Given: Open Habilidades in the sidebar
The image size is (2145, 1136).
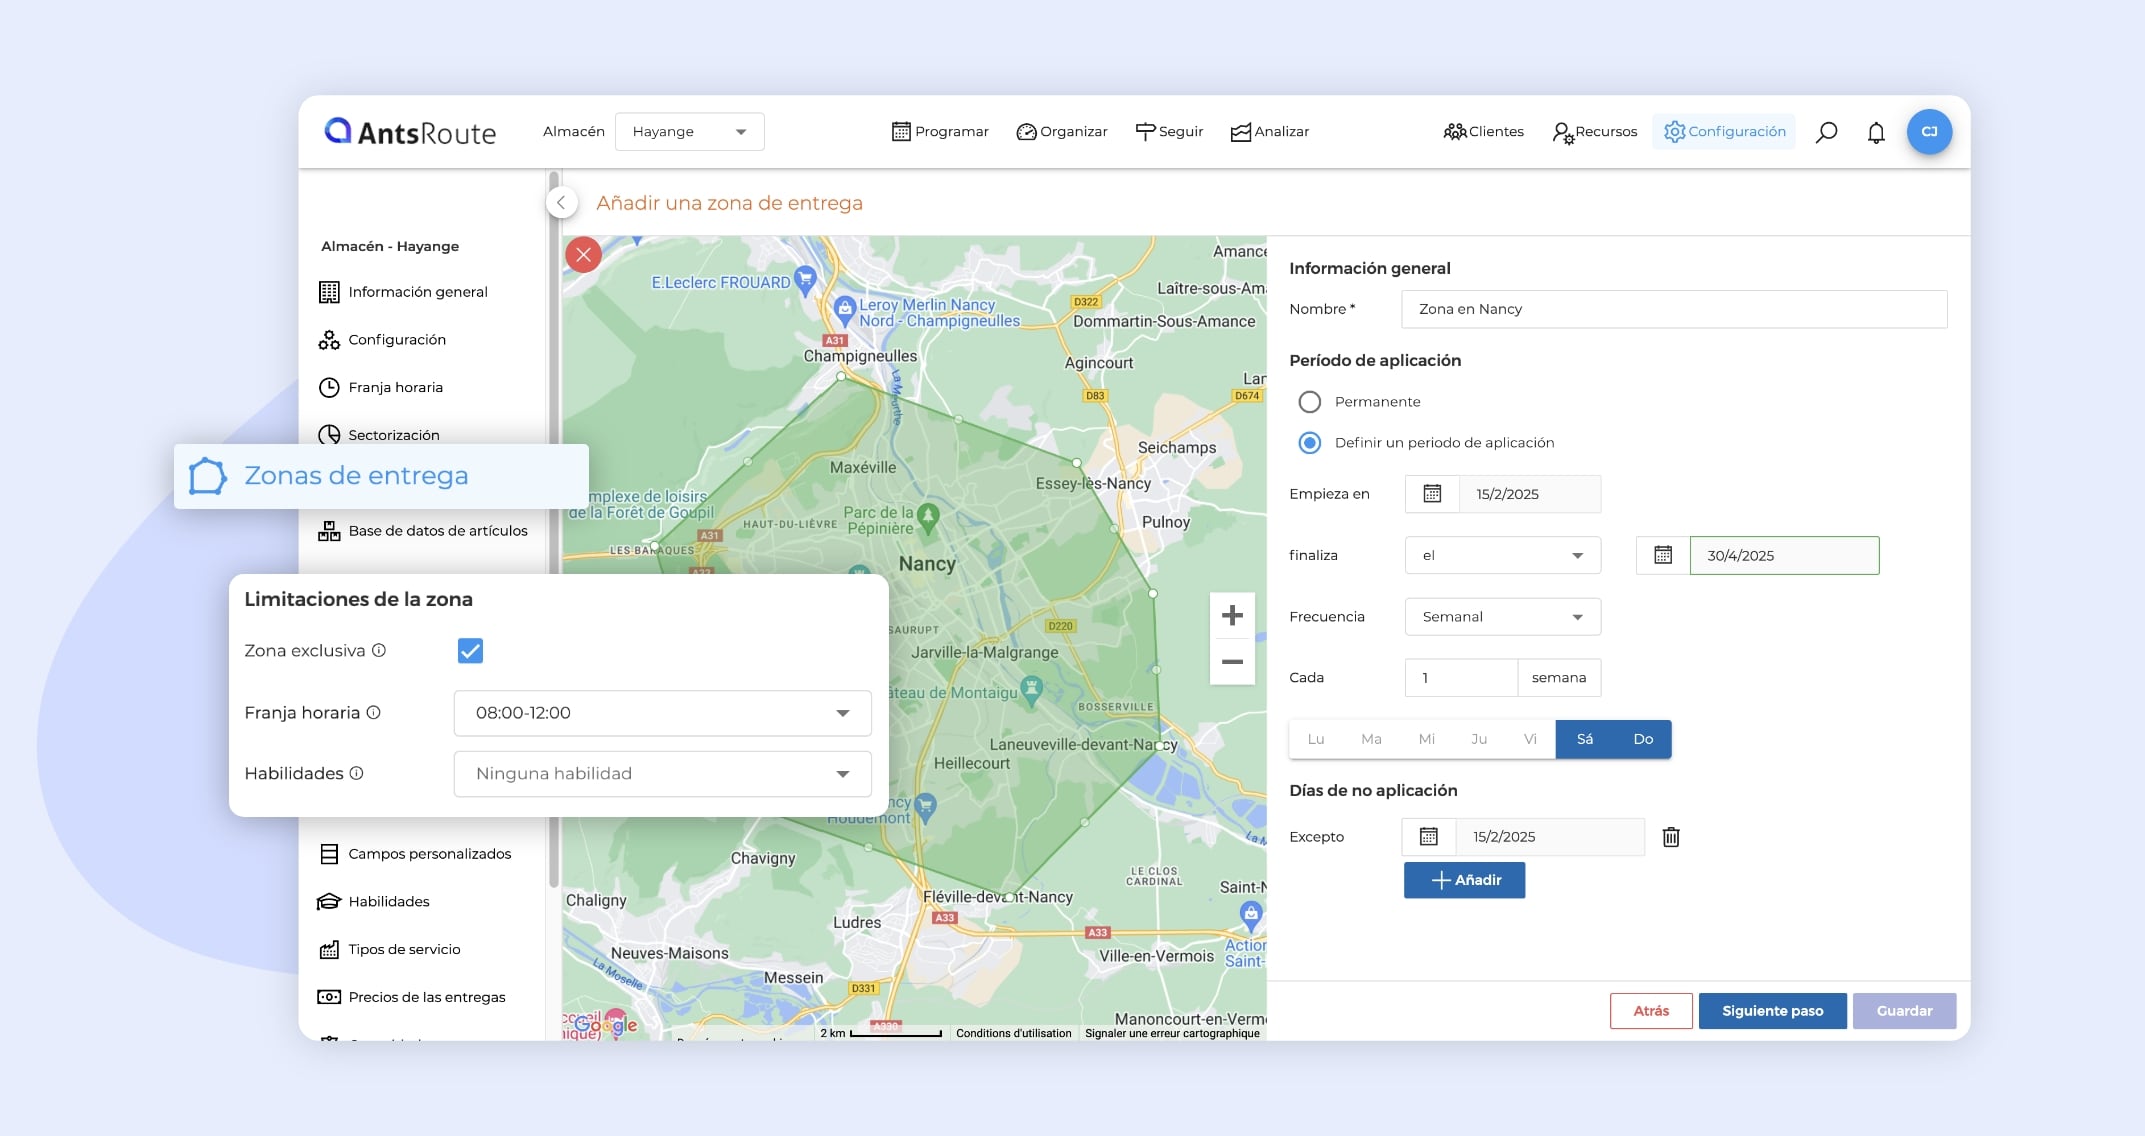Looking at the screenshot, I should pyautogui.click(x=388, y=902).
